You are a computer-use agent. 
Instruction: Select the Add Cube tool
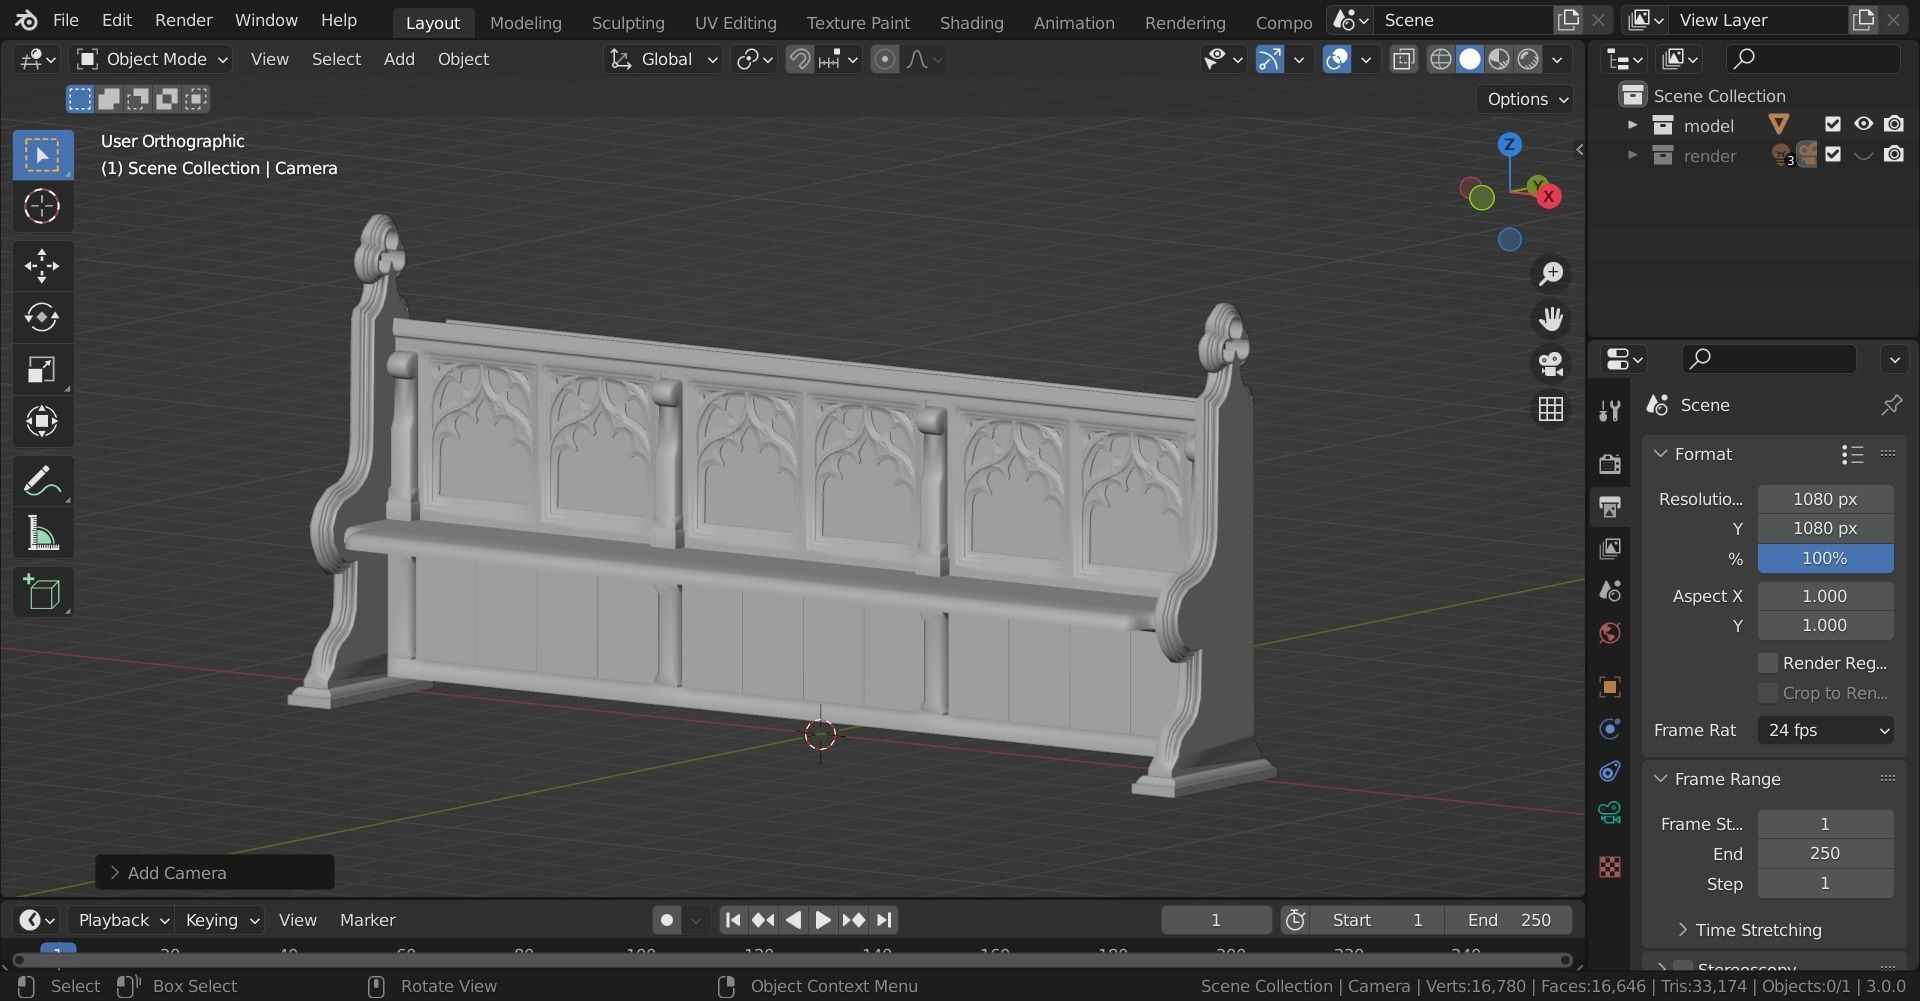click(x=42, y=593)
